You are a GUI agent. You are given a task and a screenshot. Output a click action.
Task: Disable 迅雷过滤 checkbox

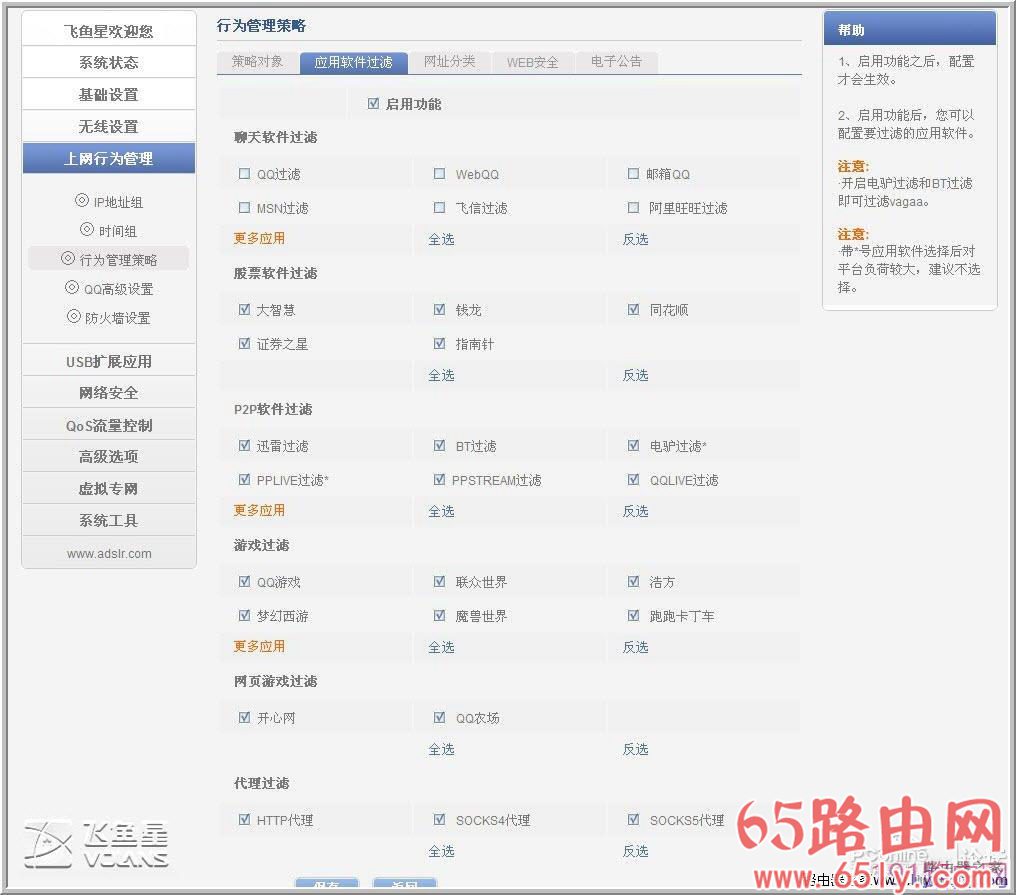click(x=244, y=445)
